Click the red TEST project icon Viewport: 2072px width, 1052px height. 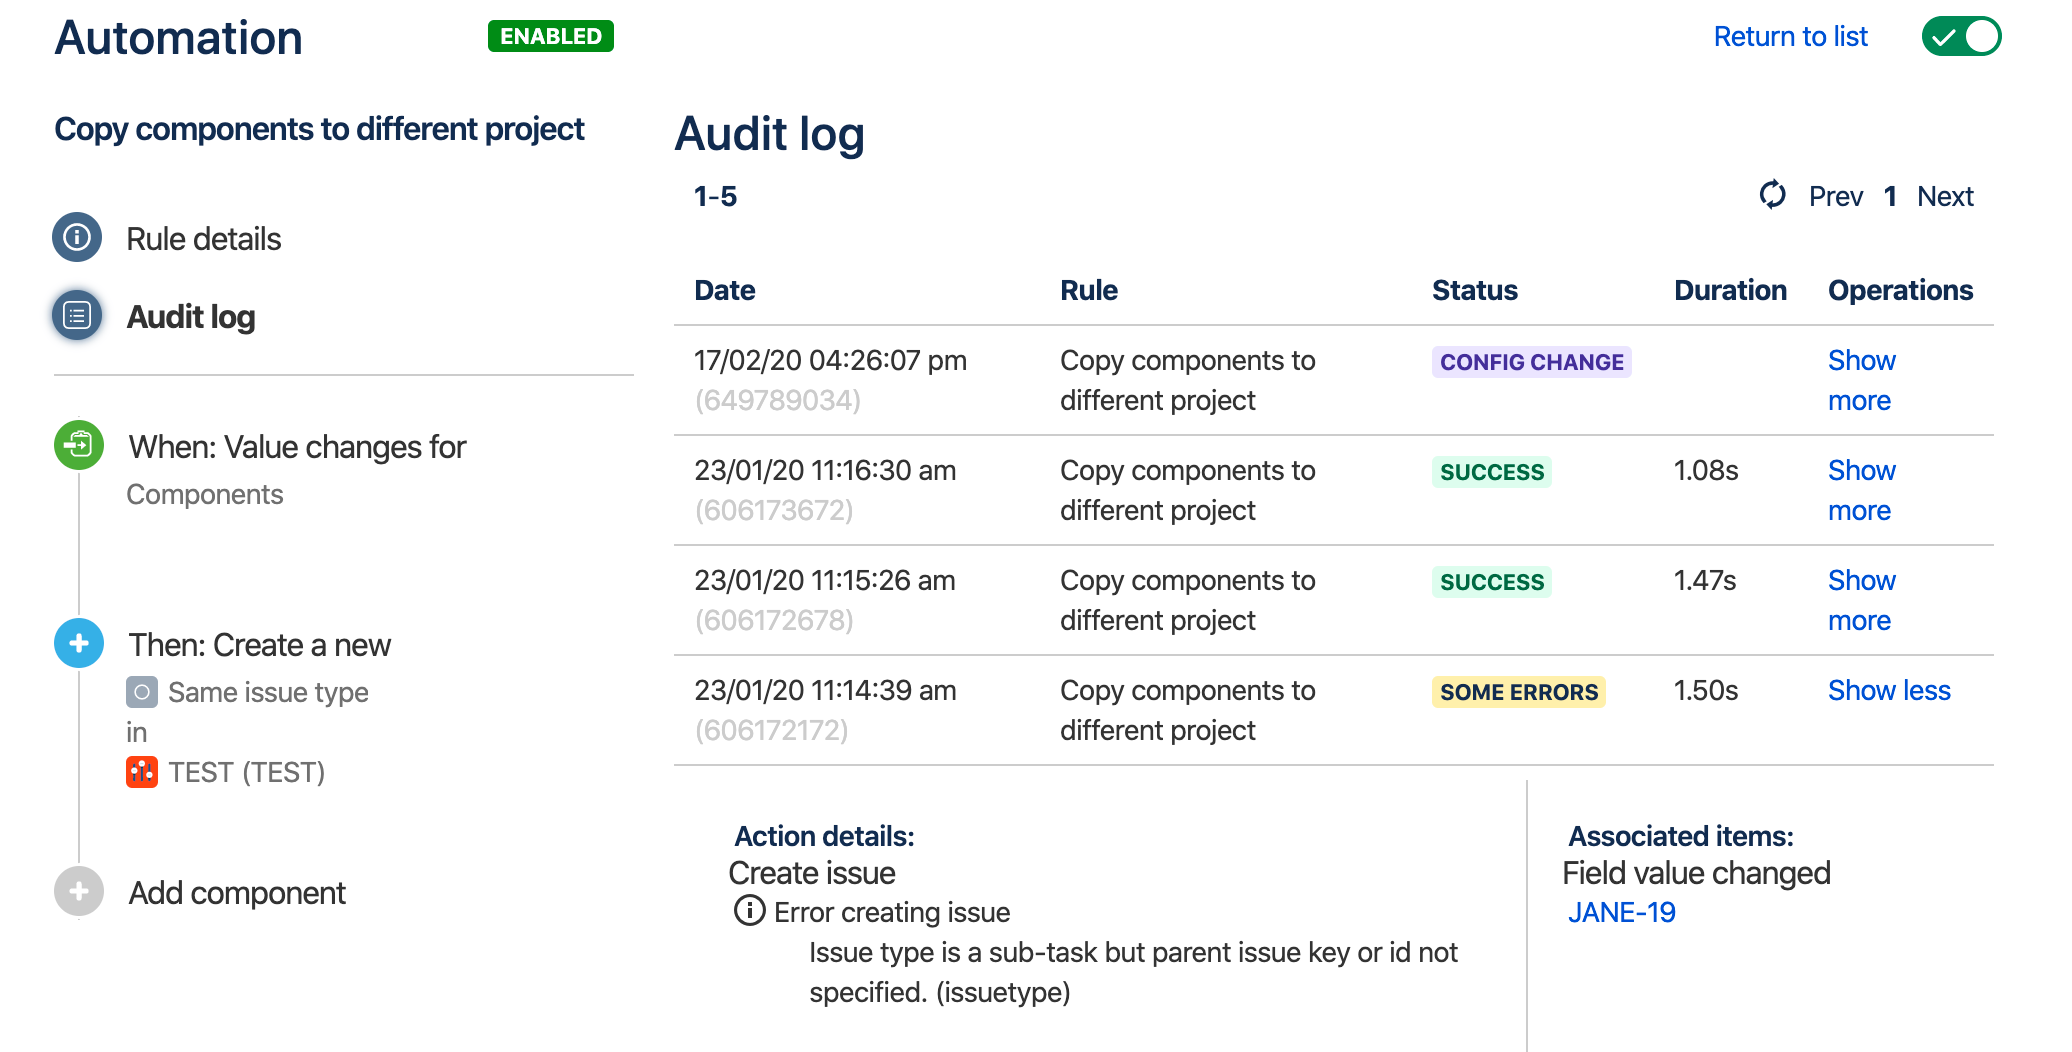click(141, 772)
